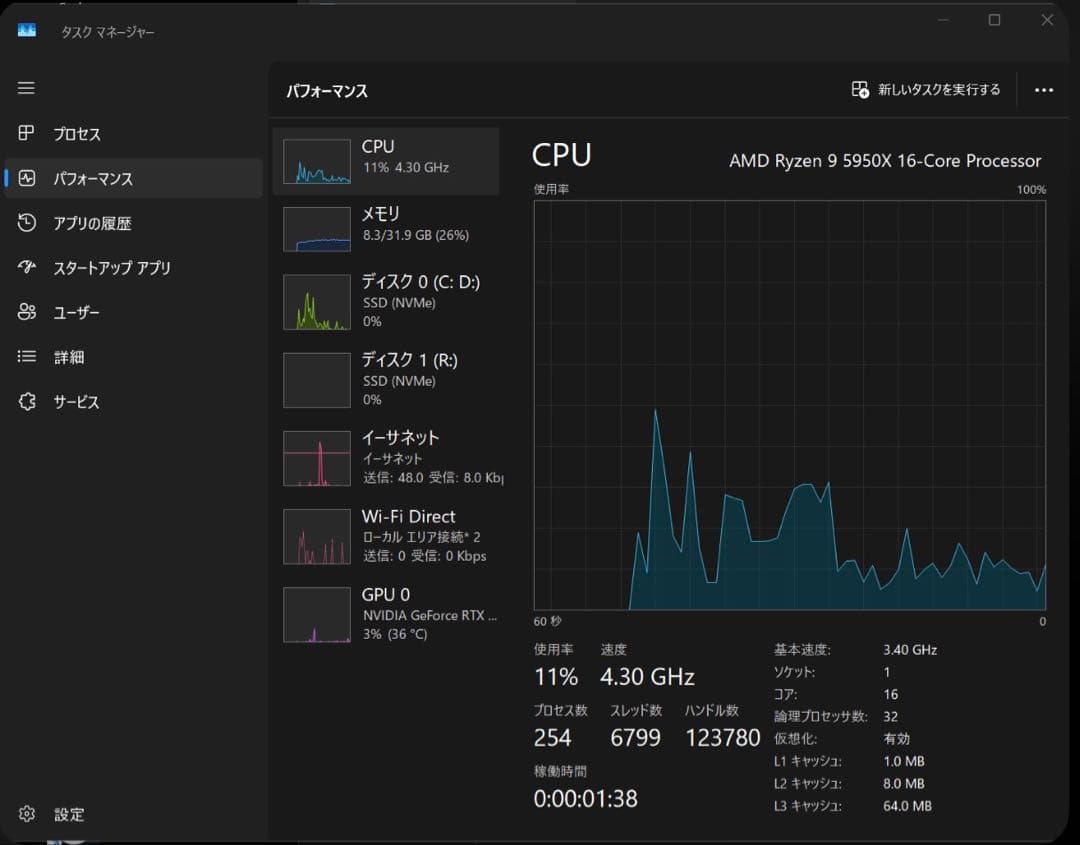Click 新しいタスクを実行する button

(926, 90)
